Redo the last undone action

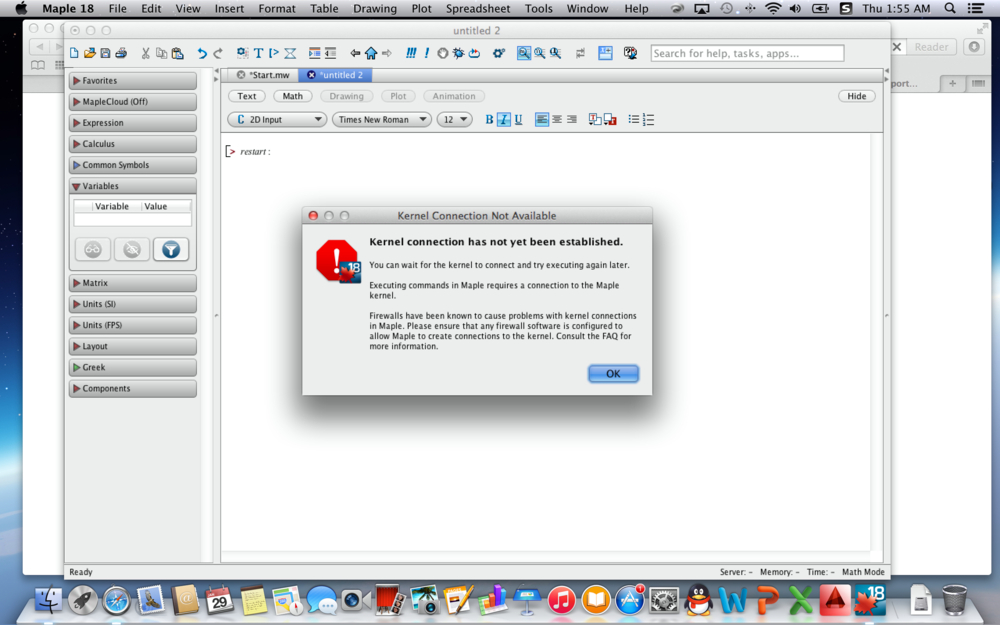[218, 54]
